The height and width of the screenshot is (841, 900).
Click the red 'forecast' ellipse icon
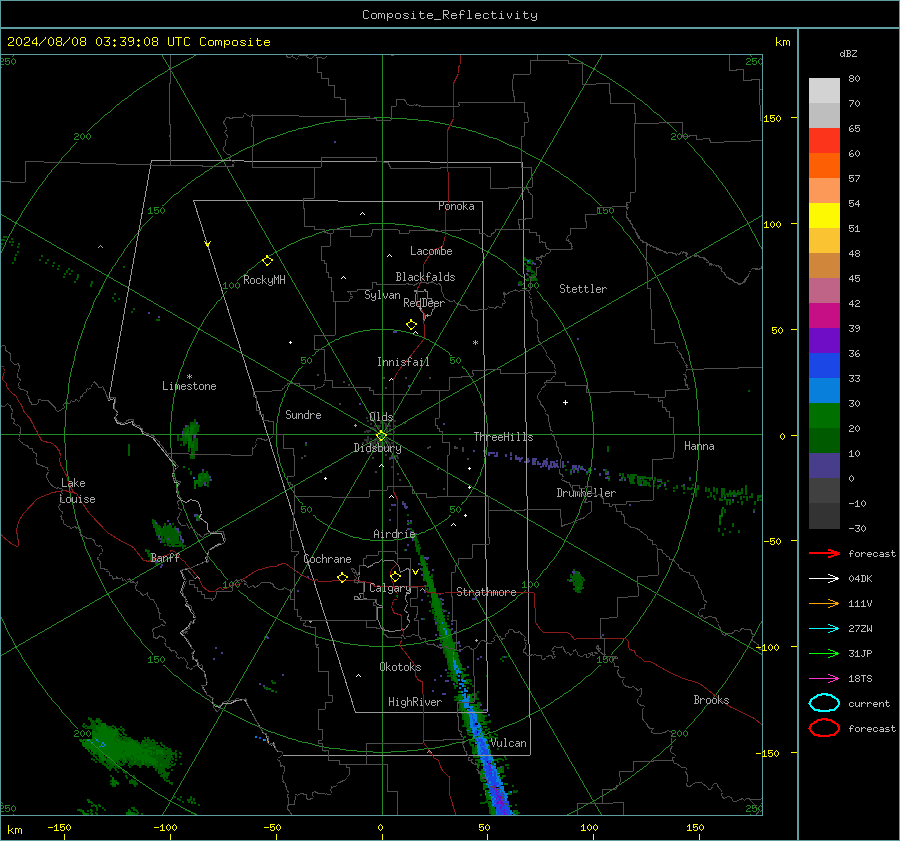pos(824,728)
